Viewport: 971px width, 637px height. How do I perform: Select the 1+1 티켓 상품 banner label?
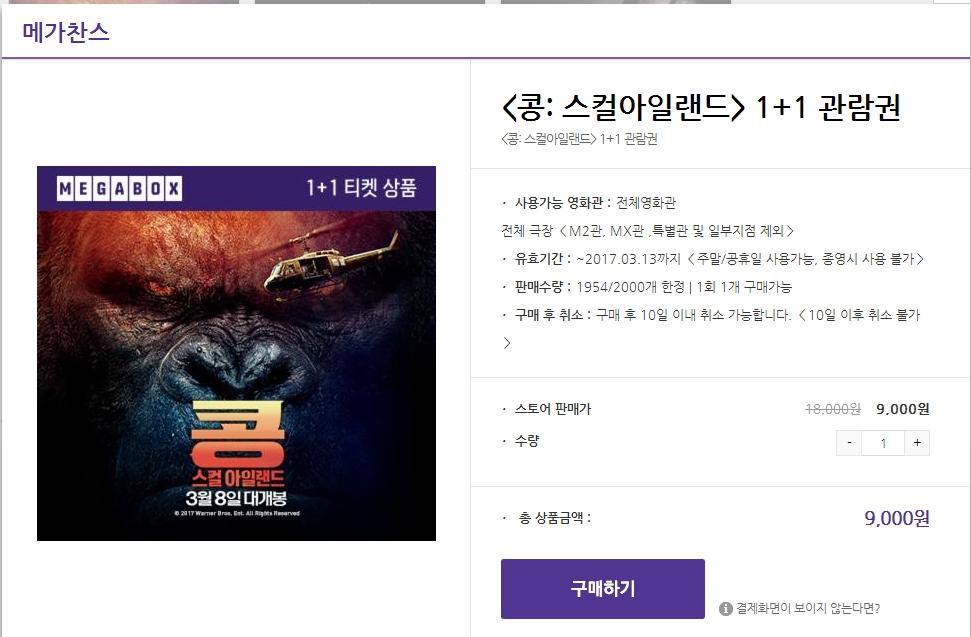[x=361, y=188]
